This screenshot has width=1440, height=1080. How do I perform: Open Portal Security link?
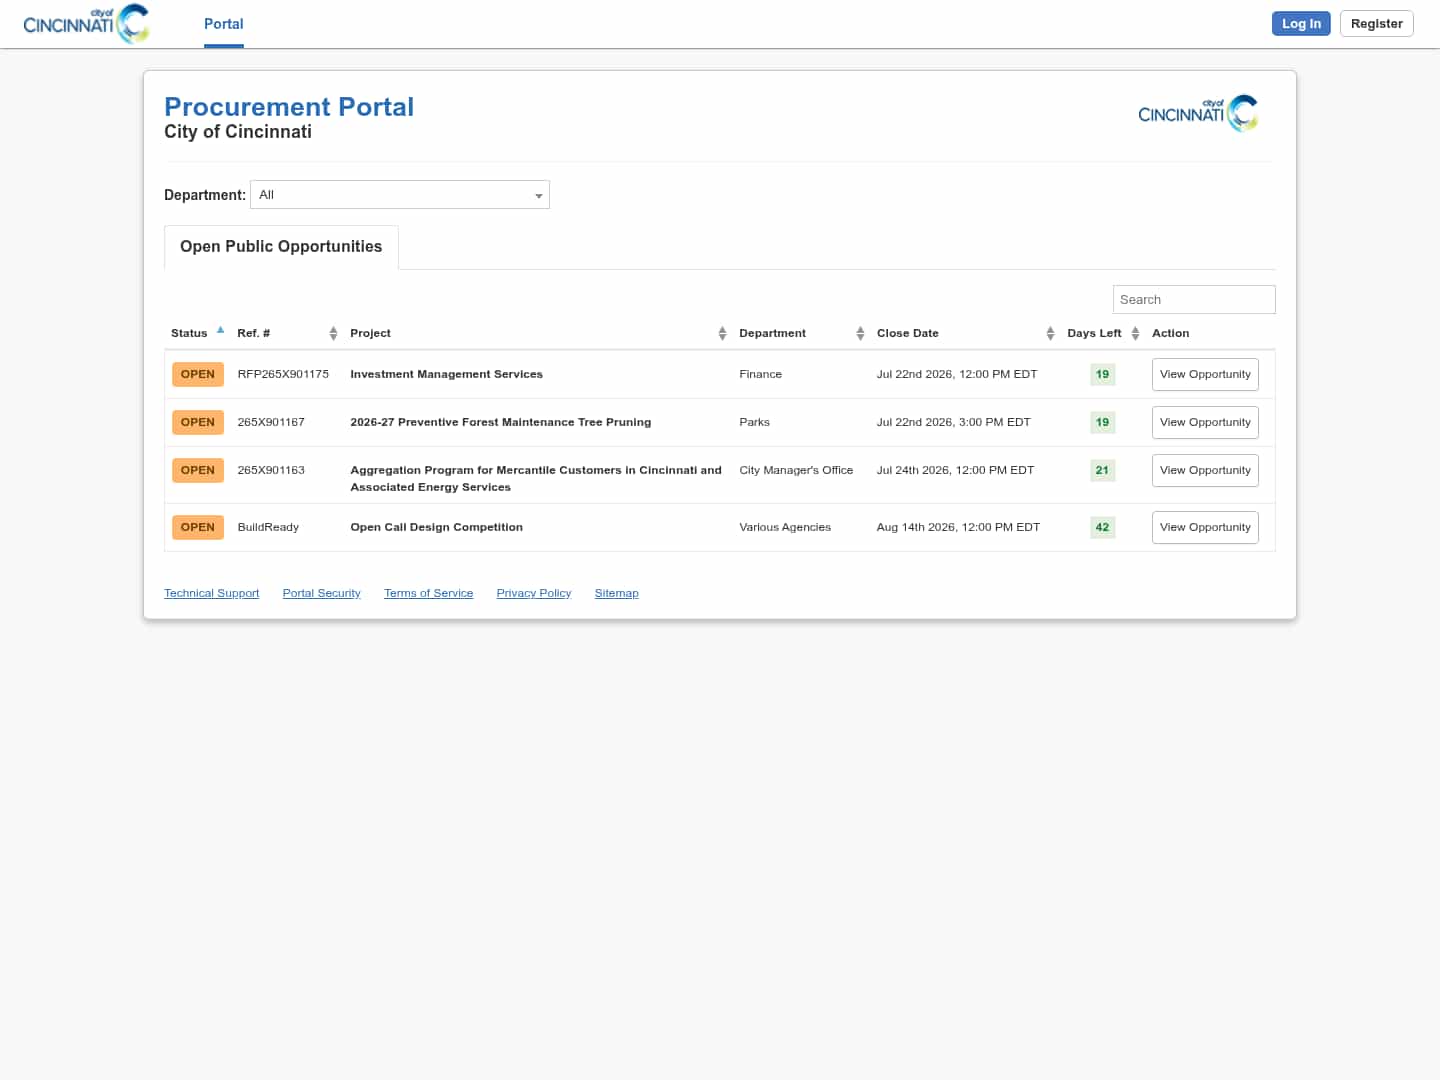tap(321, 594)
